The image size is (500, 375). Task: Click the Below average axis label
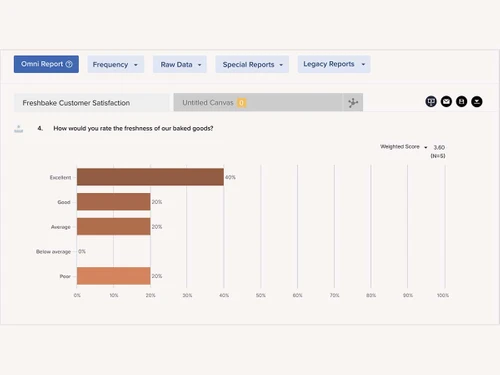53,252
